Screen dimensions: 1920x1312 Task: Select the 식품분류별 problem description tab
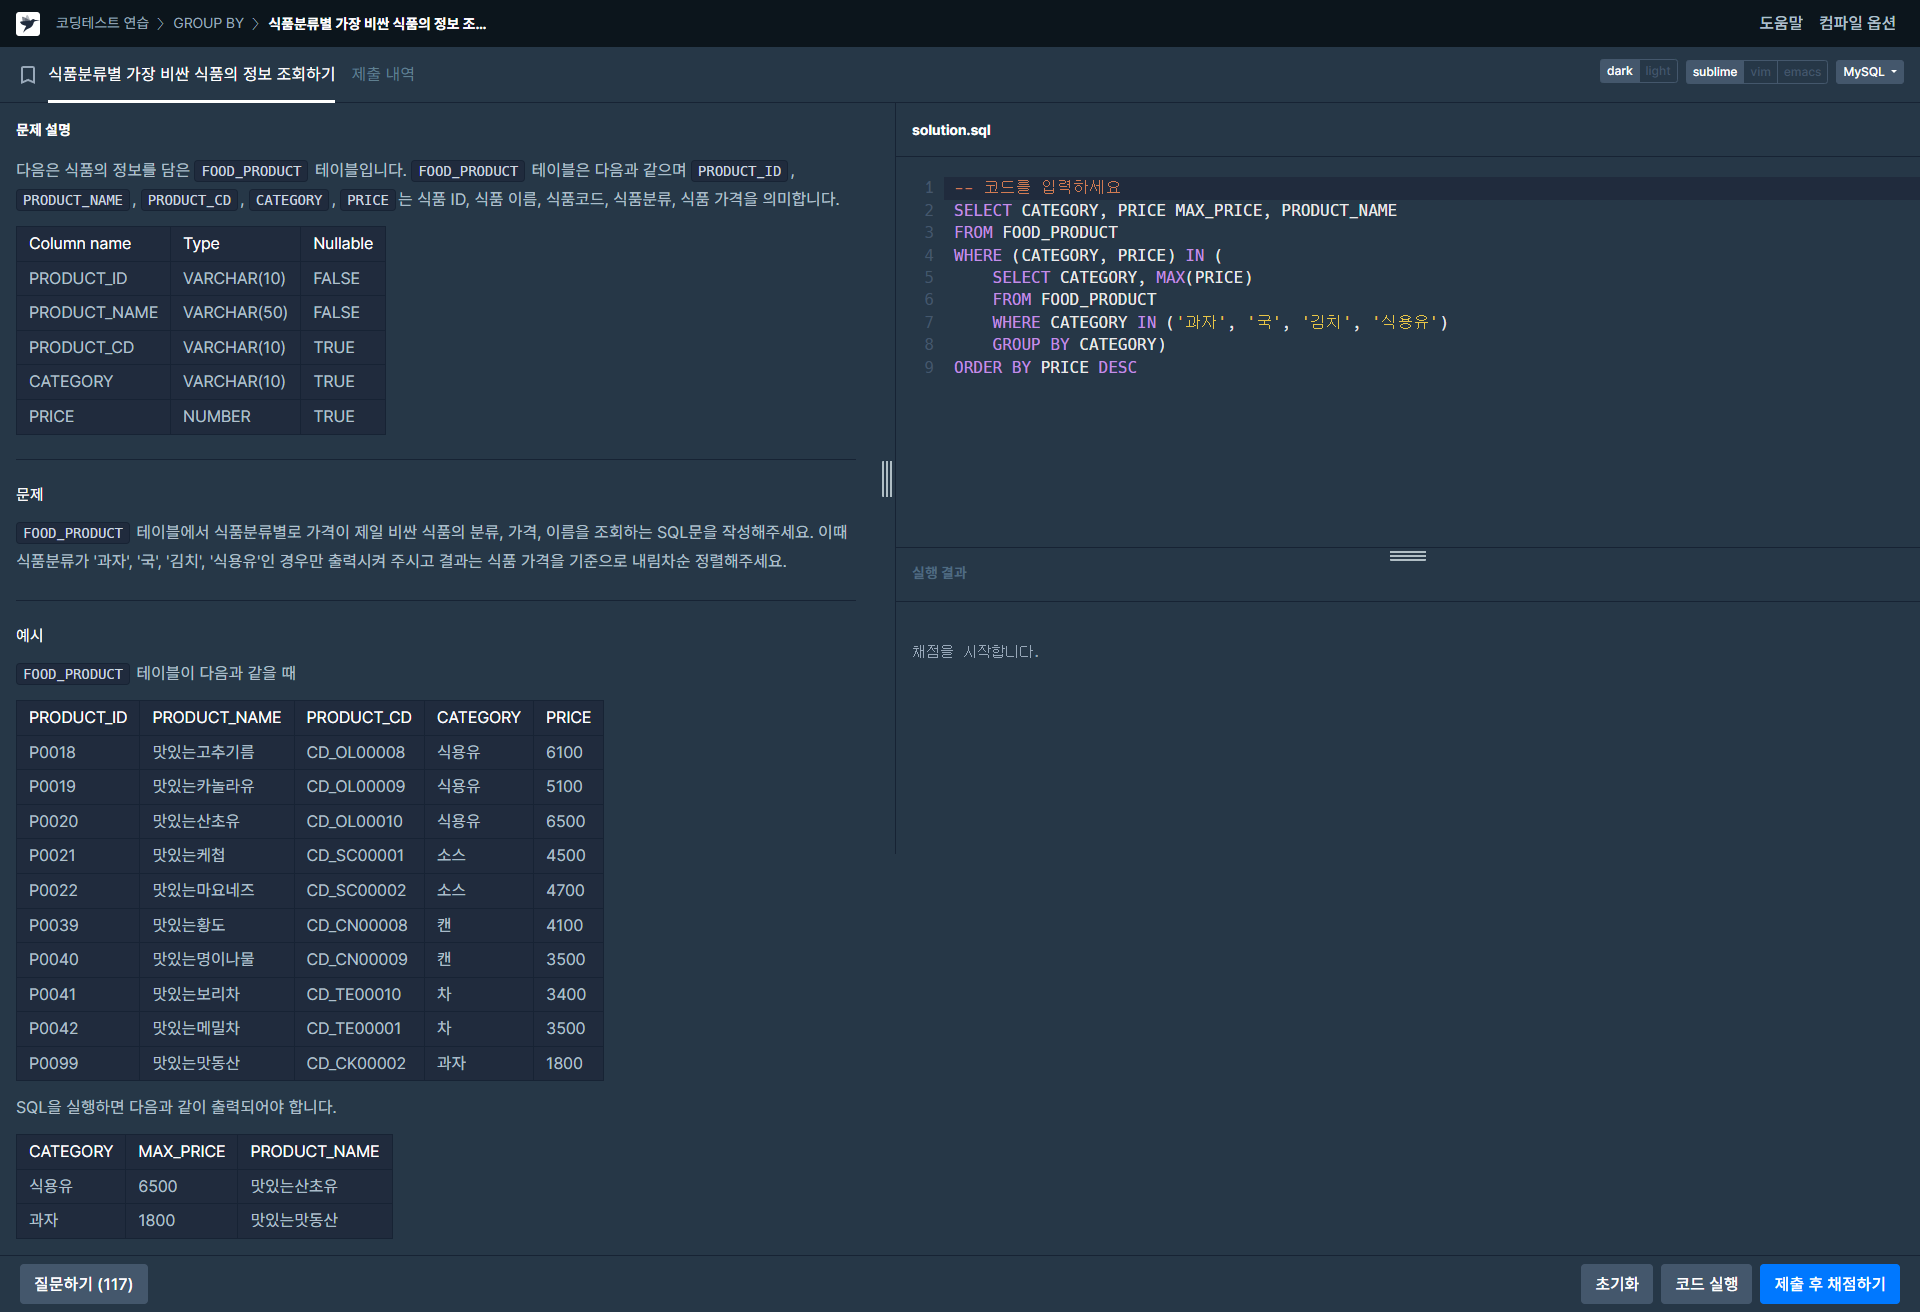[191, 74]
